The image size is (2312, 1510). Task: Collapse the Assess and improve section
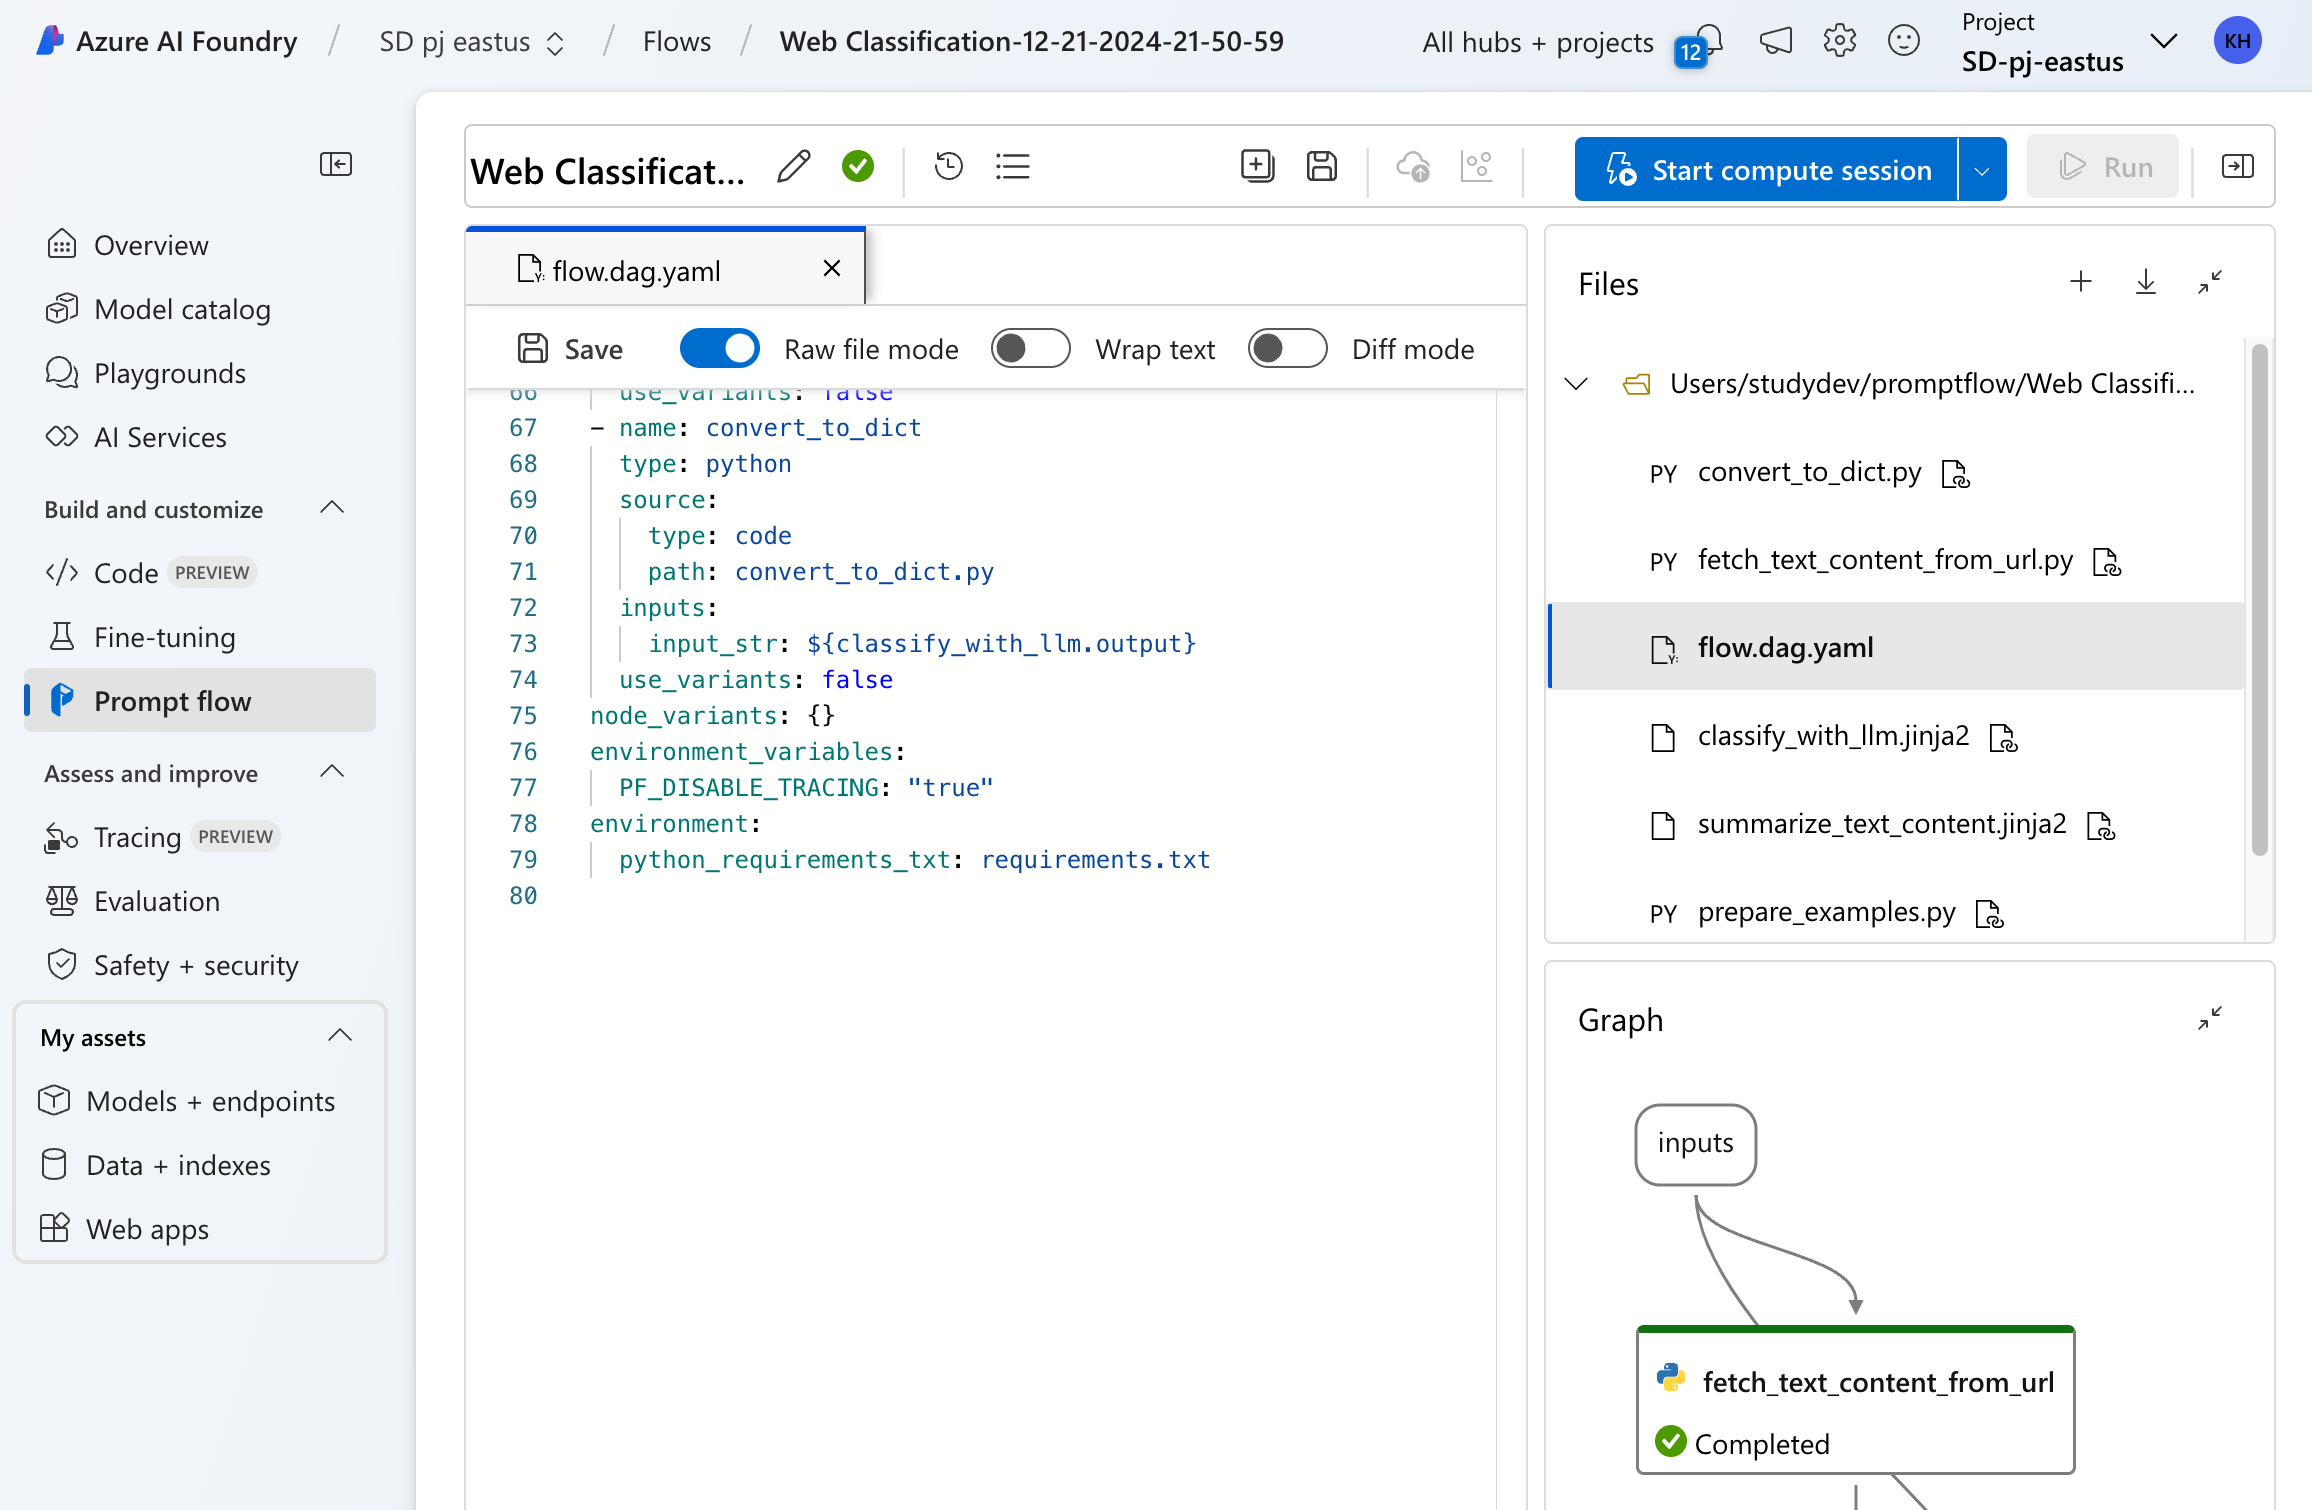[332, 772]
